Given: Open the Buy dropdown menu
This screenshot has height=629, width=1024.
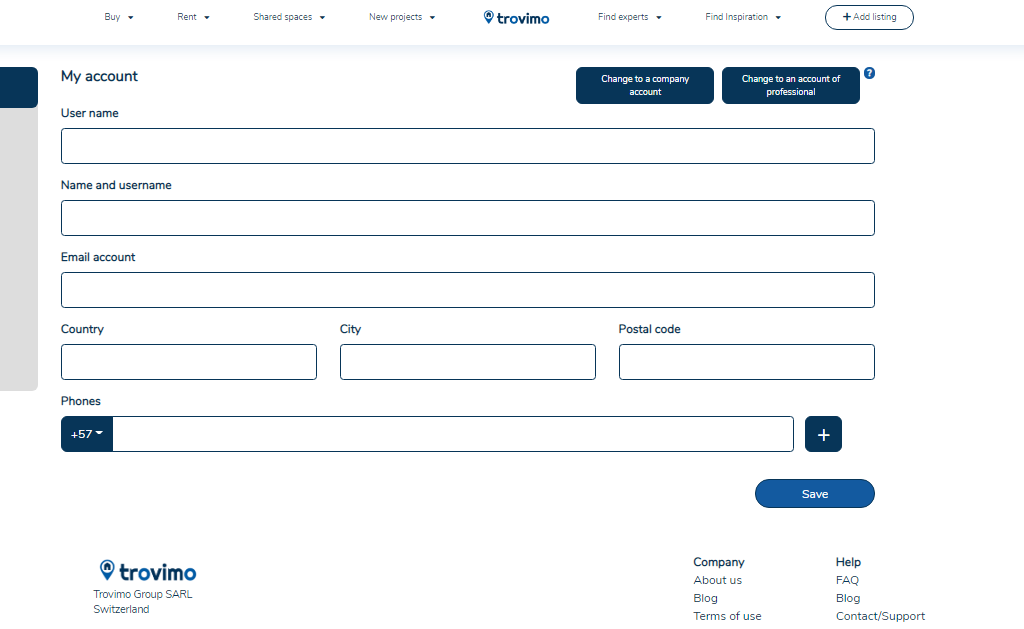Looking at the screenshot, I should [119, 17].
